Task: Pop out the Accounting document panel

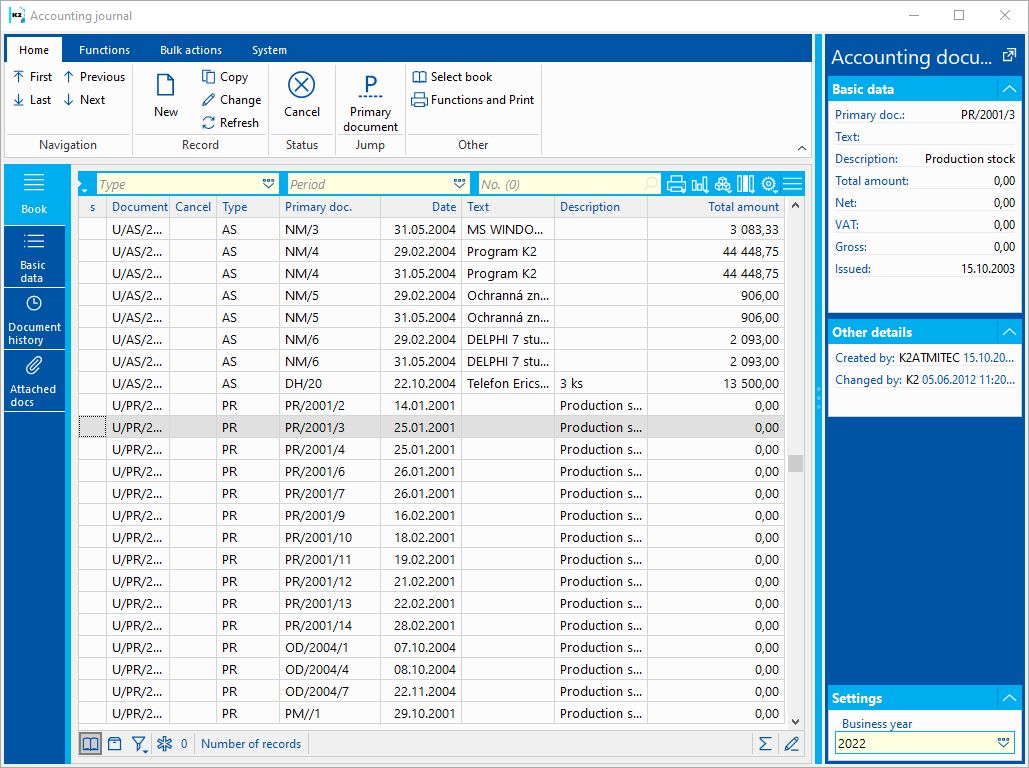Action: pyautogui.click(x=1009, y=56)
